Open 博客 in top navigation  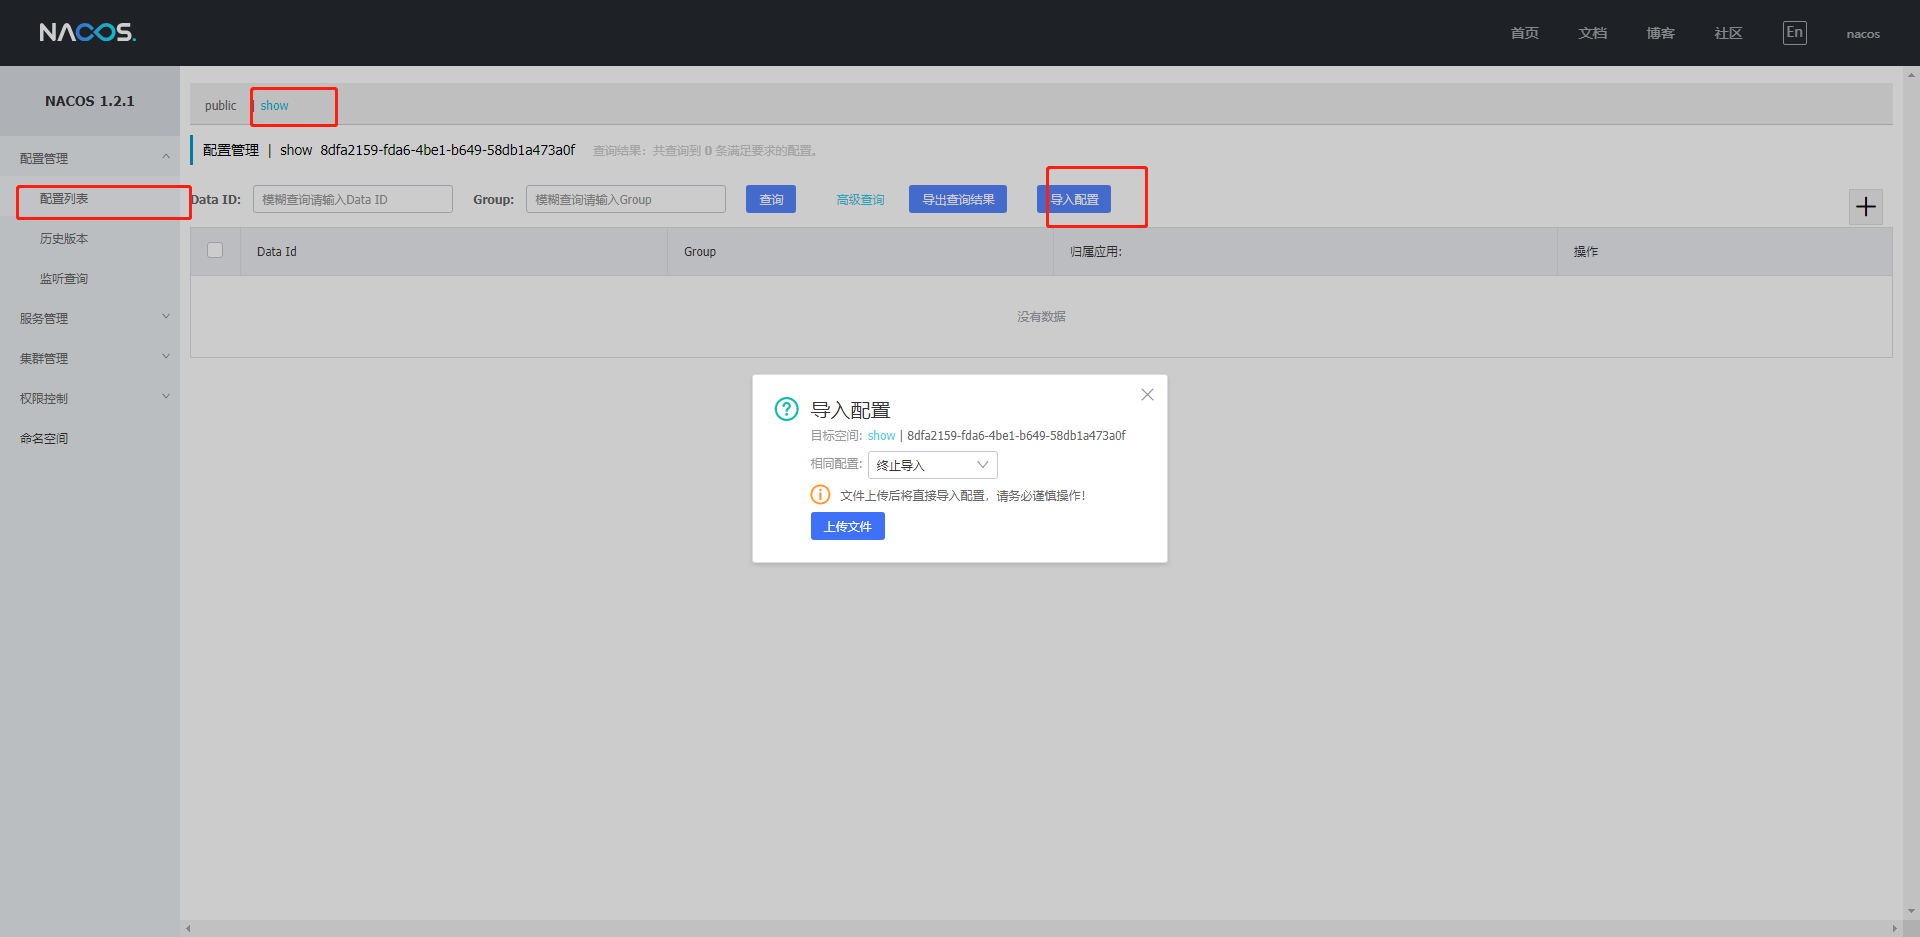1661,33
